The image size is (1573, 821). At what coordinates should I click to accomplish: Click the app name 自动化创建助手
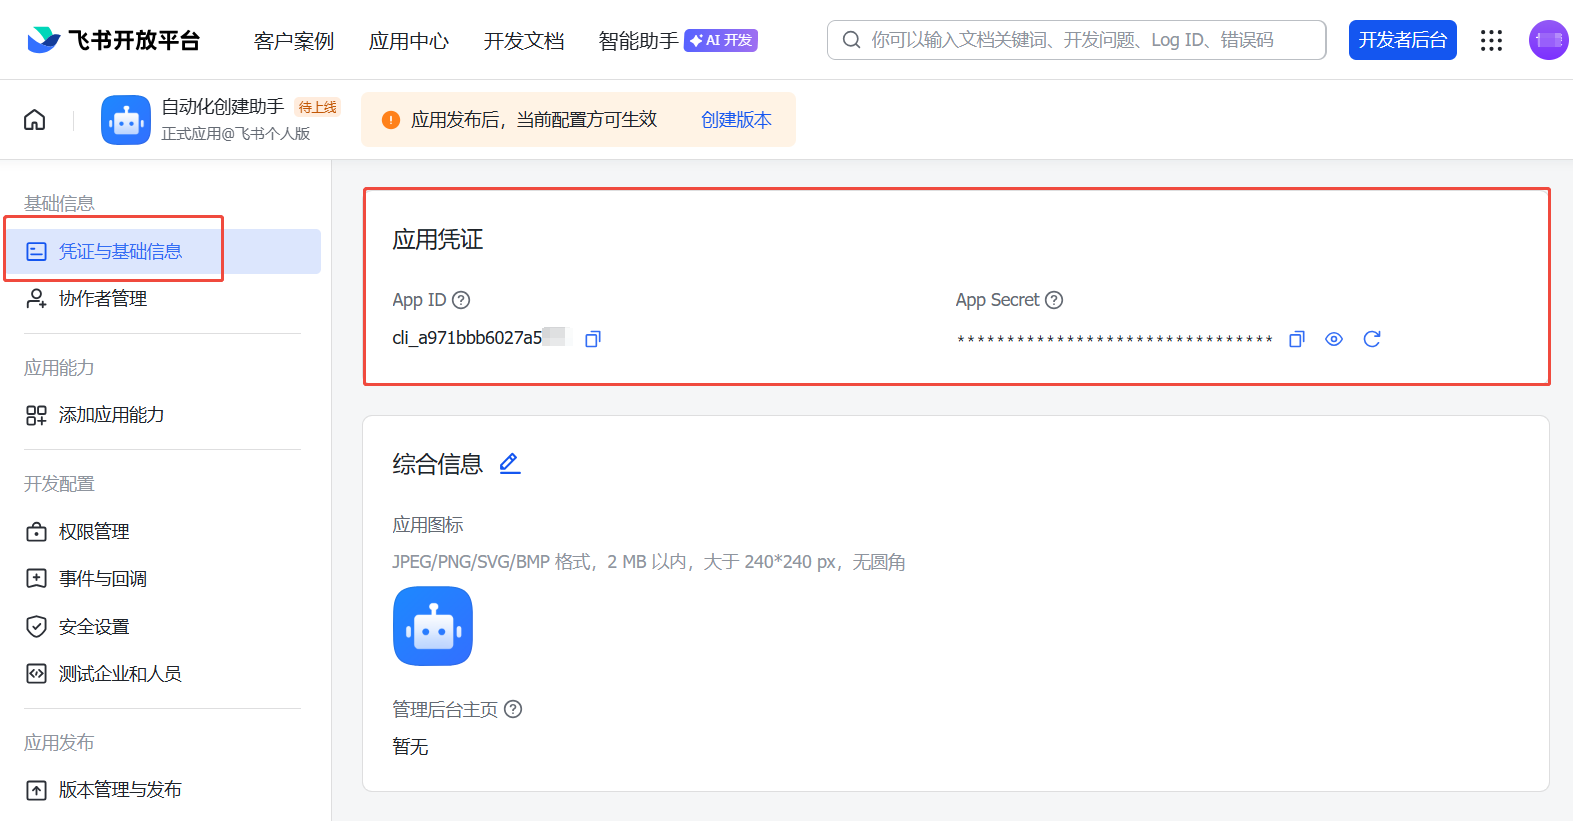tap(223, 106)
